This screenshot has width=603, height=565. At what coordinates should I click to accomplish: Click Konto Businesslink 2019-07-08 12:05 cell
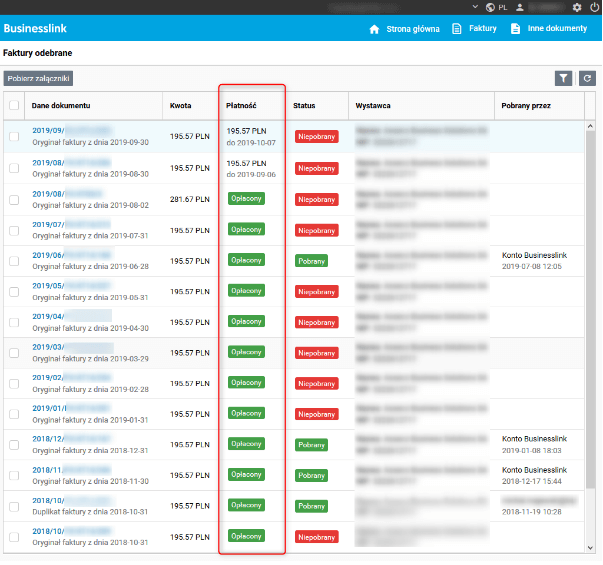[x=534, y=261]
